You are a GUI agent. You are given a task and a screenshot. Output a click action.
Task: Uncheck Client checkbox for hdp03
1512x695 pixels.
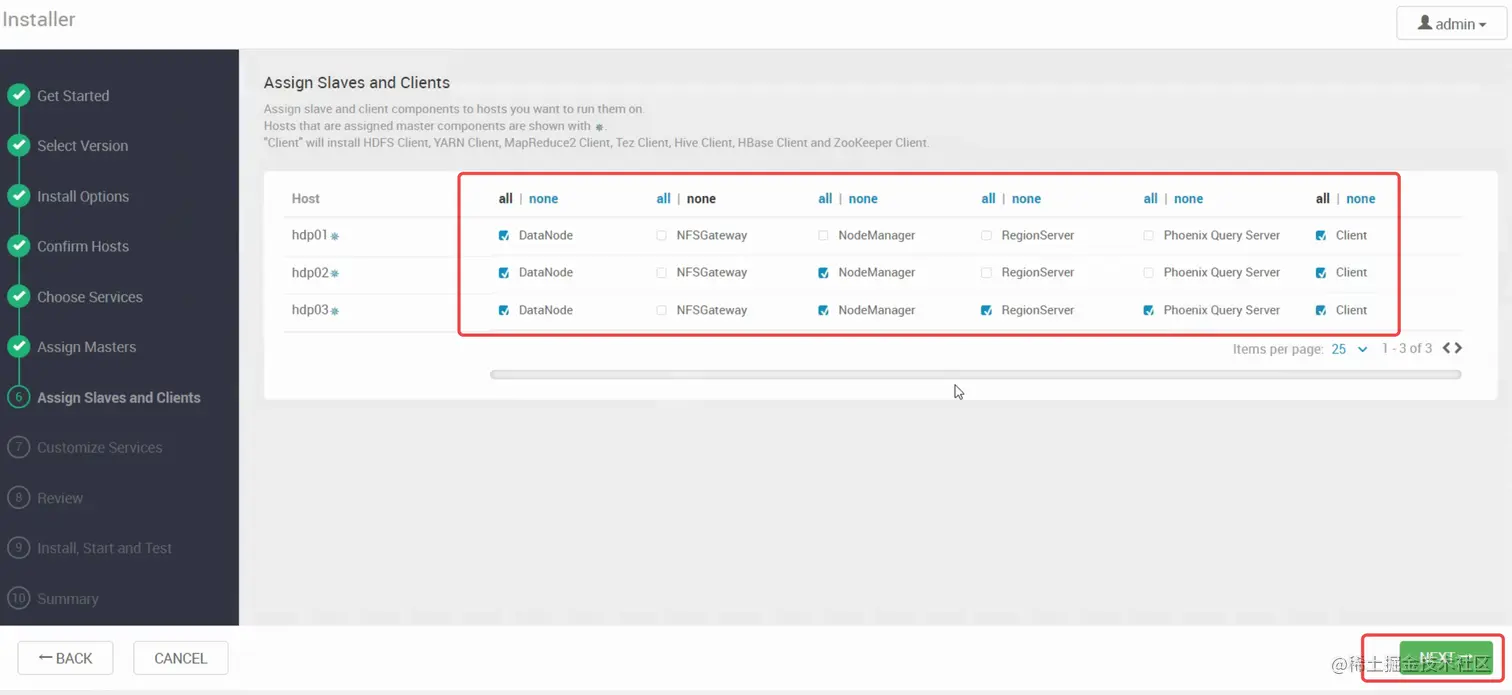(1321, 311)
